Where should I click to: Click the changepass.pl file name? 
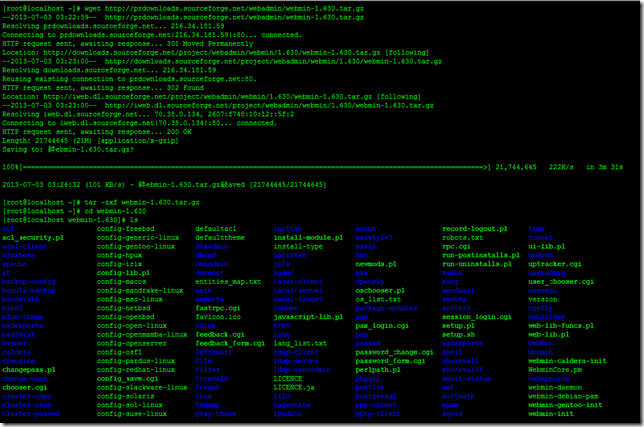pyautogui.click(x=29, y=370)
